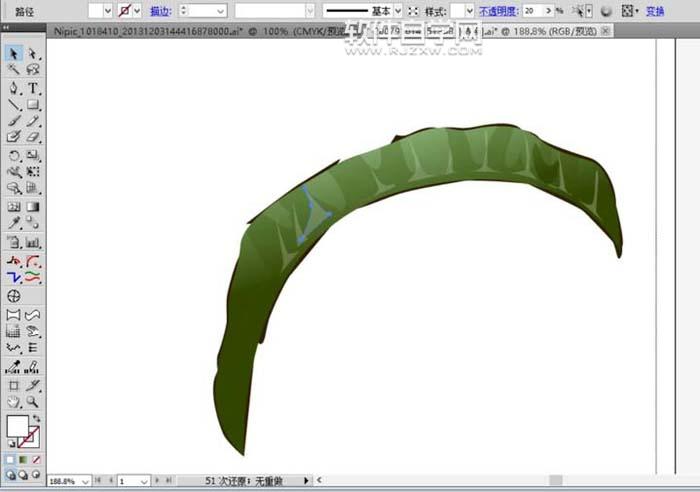Click the white fill color swatch
This screenshot has width=700, height=492.
tap(17, 427)
